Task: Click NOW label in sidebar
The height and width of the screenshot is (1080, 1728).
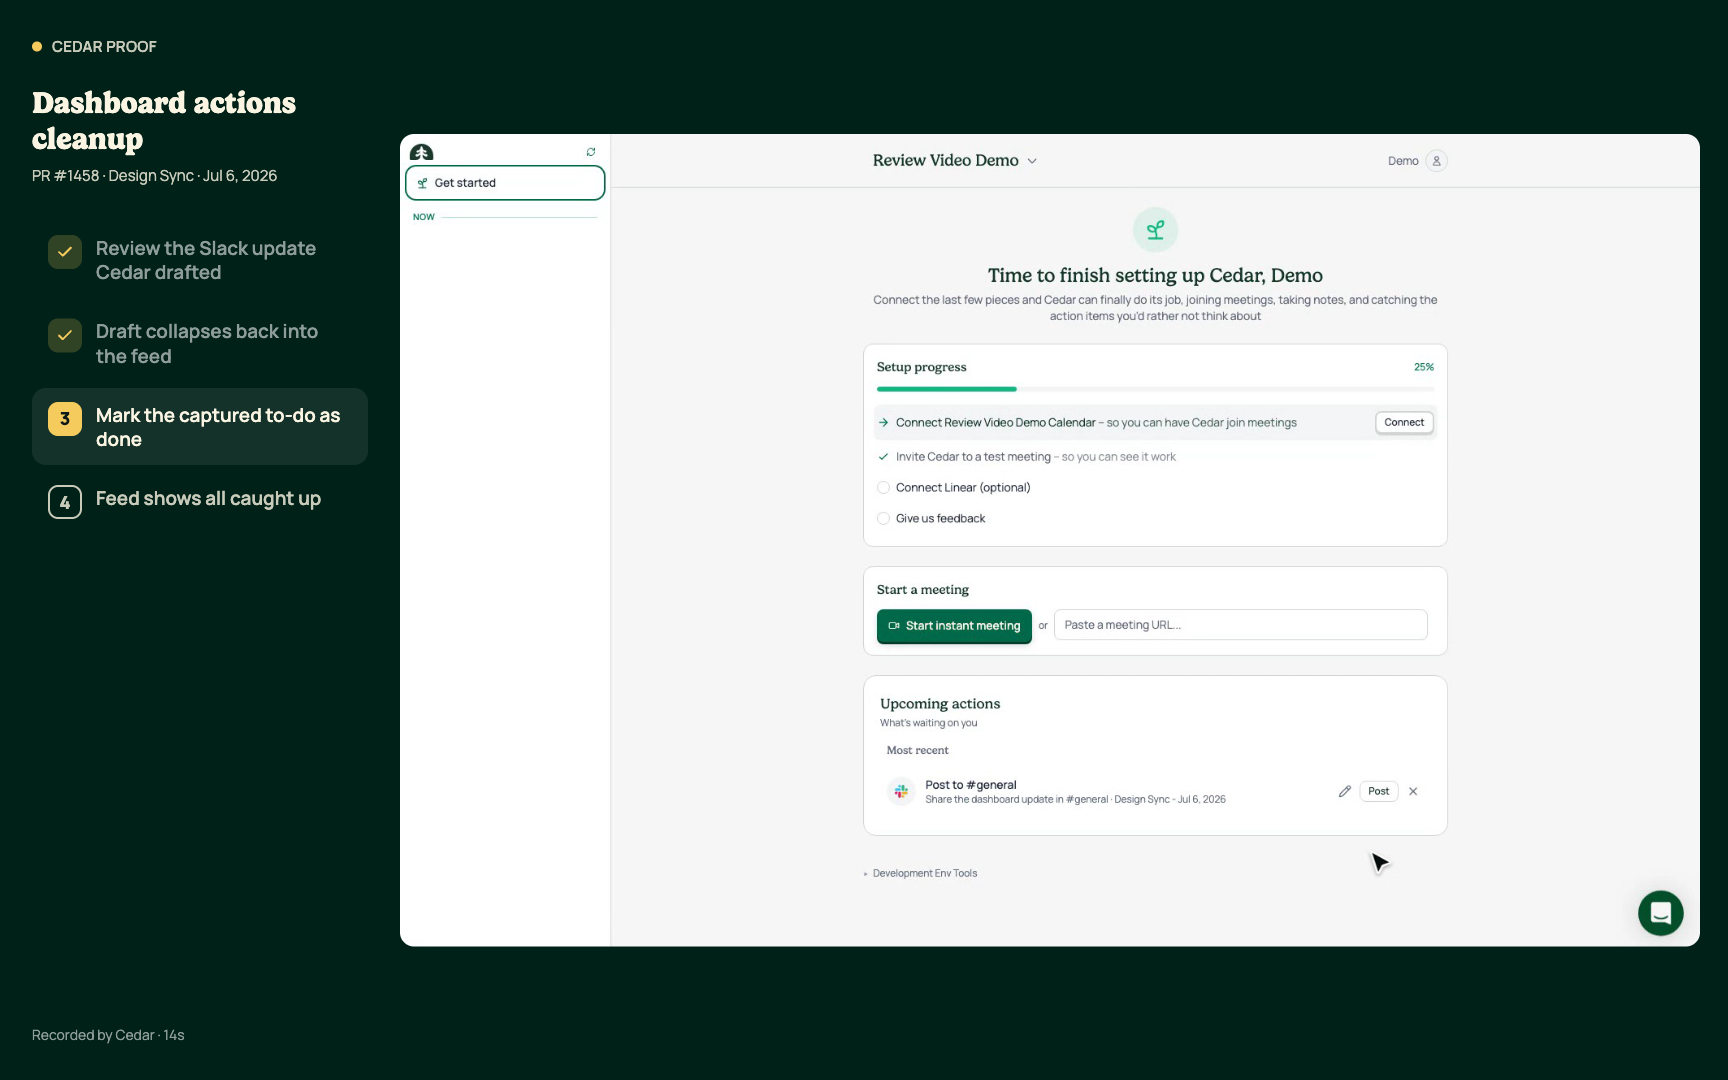Action: point(424,217)
